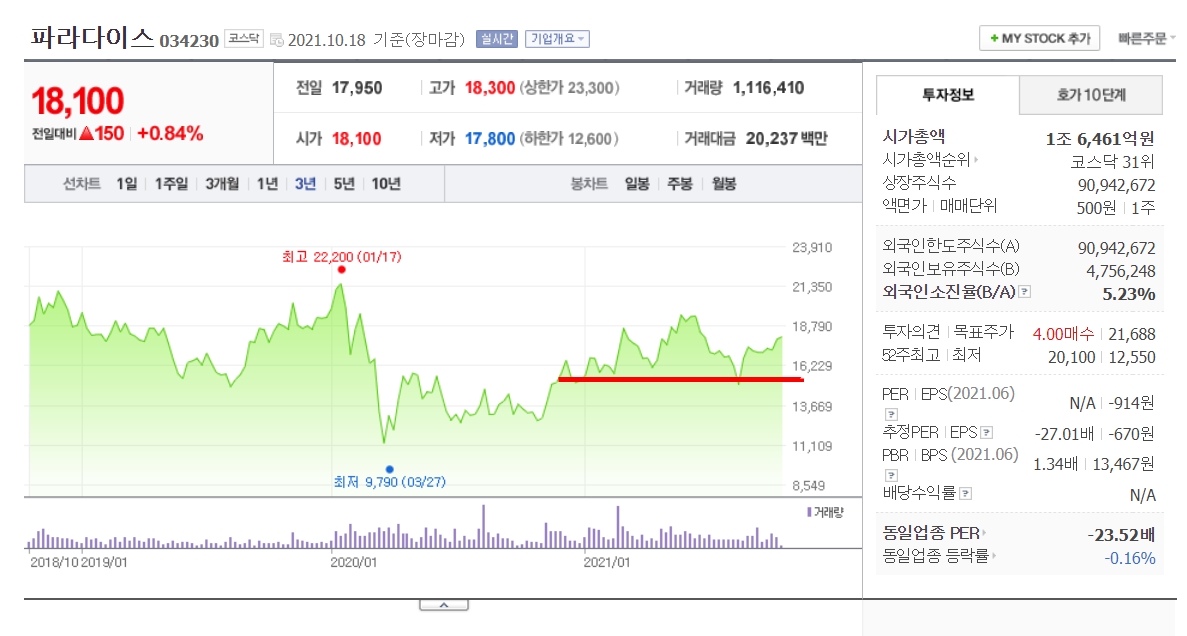The image size is (1187, 636).
Task: Click the 저가 17,800 value
Action: point(490,139)
